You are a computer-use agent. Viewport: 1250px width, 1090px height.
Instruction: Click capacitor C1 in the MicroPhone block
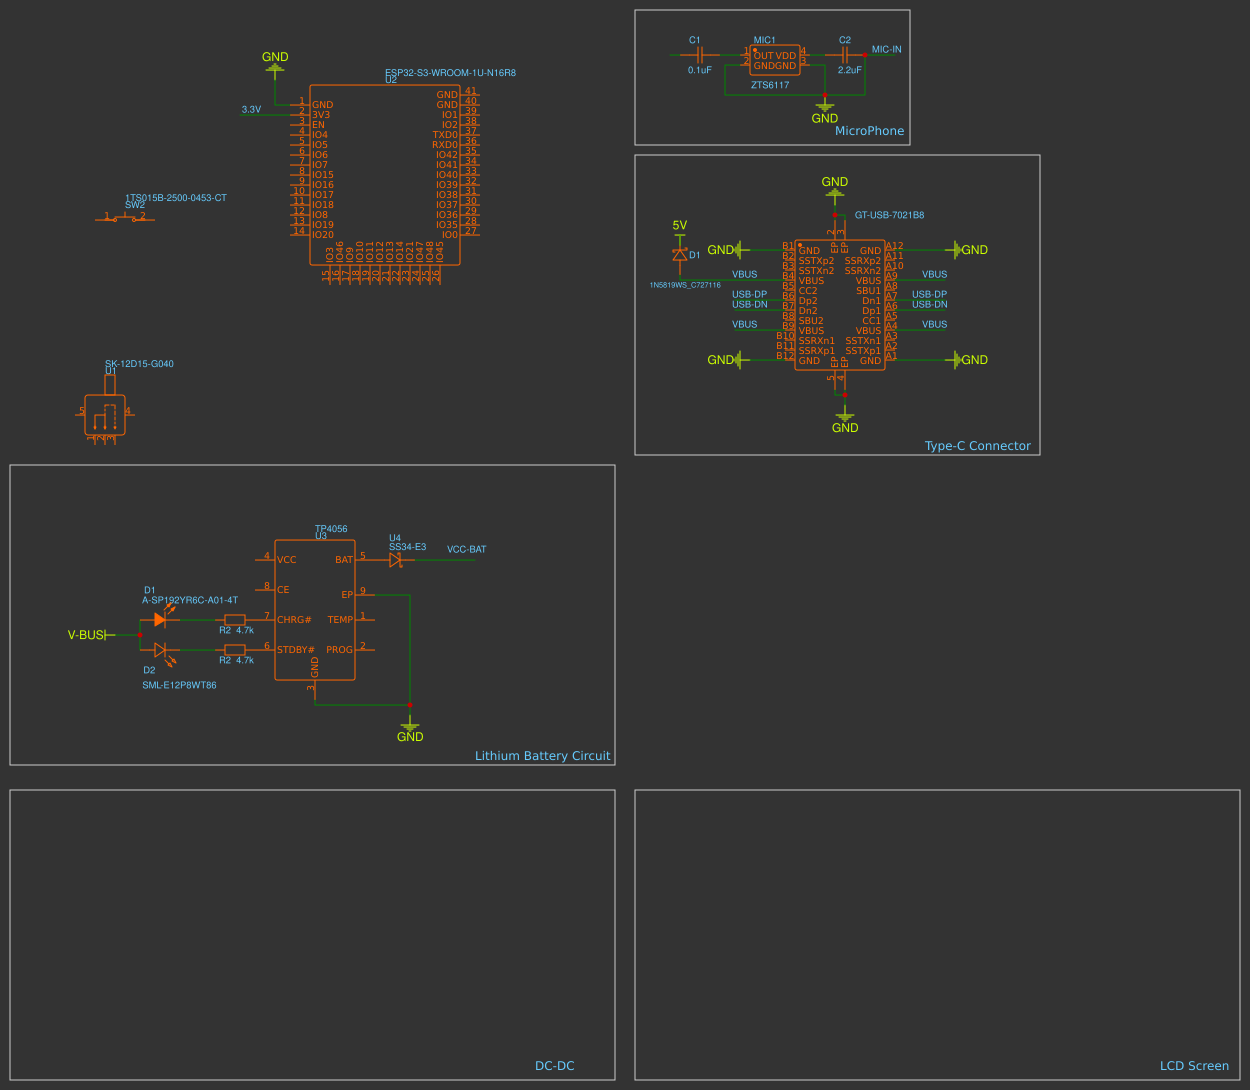click(700, 55)
